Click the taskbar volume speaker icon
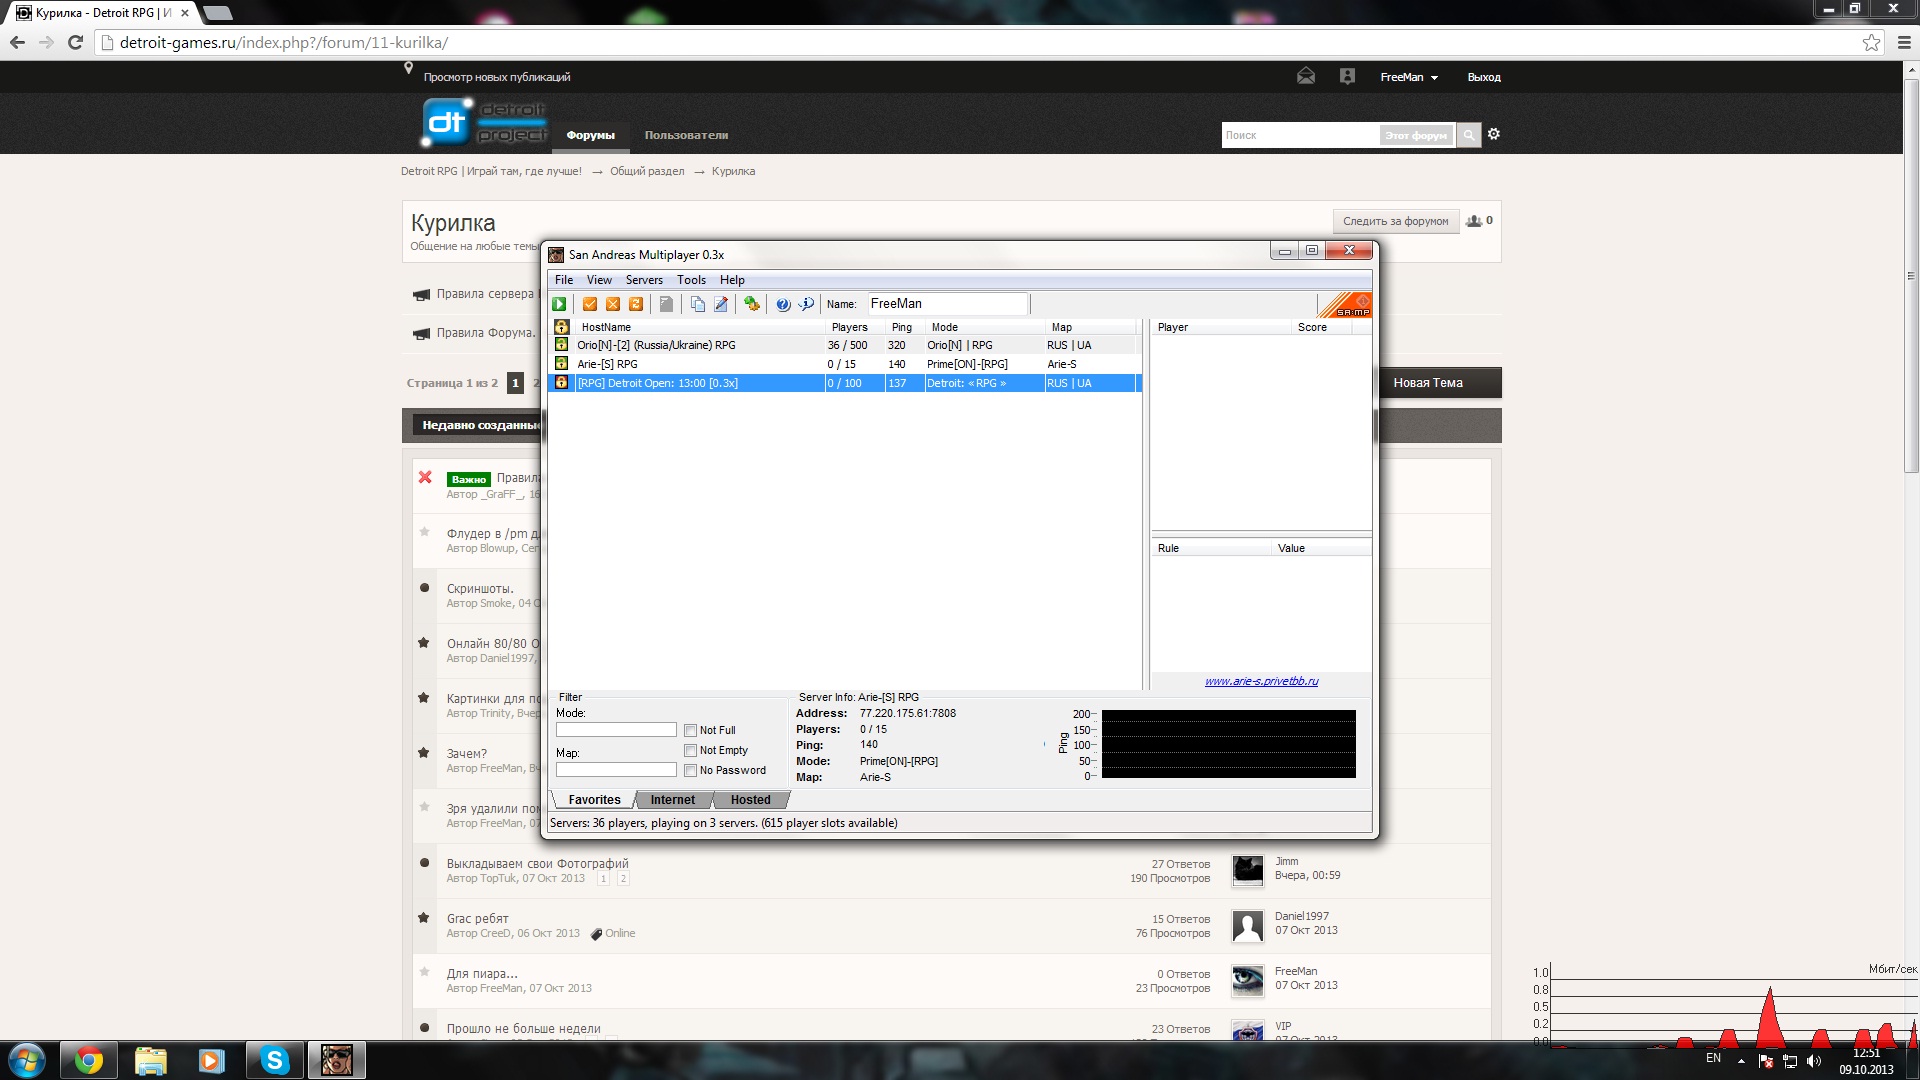Screen dimensions: 1920x1080 pyautogui.click(x=1814, y=1061)
